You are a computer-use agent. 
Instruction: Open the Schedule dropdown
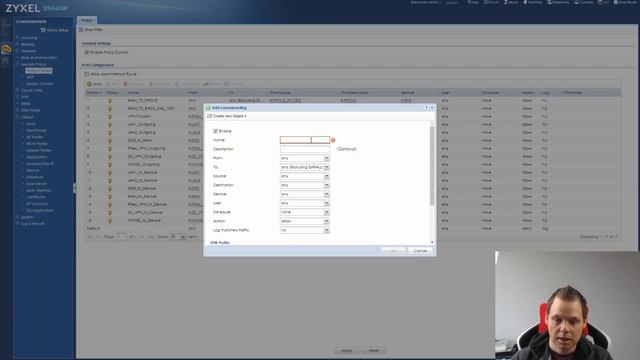pos(327,212)
